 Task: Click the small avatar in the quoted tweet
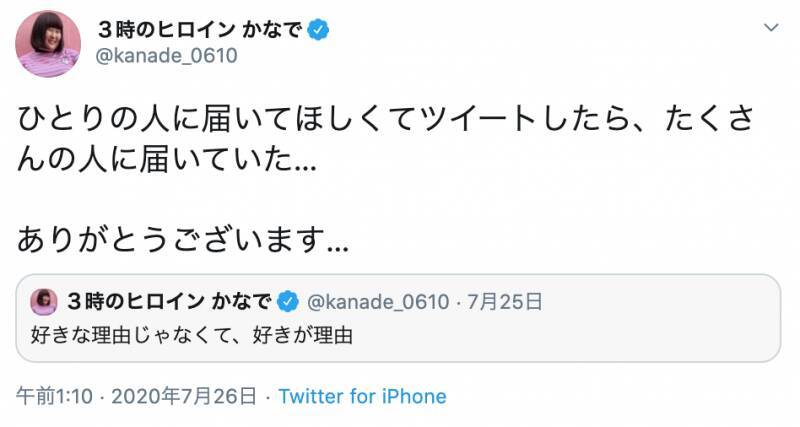pyautogui.click(x=44, y=300)
